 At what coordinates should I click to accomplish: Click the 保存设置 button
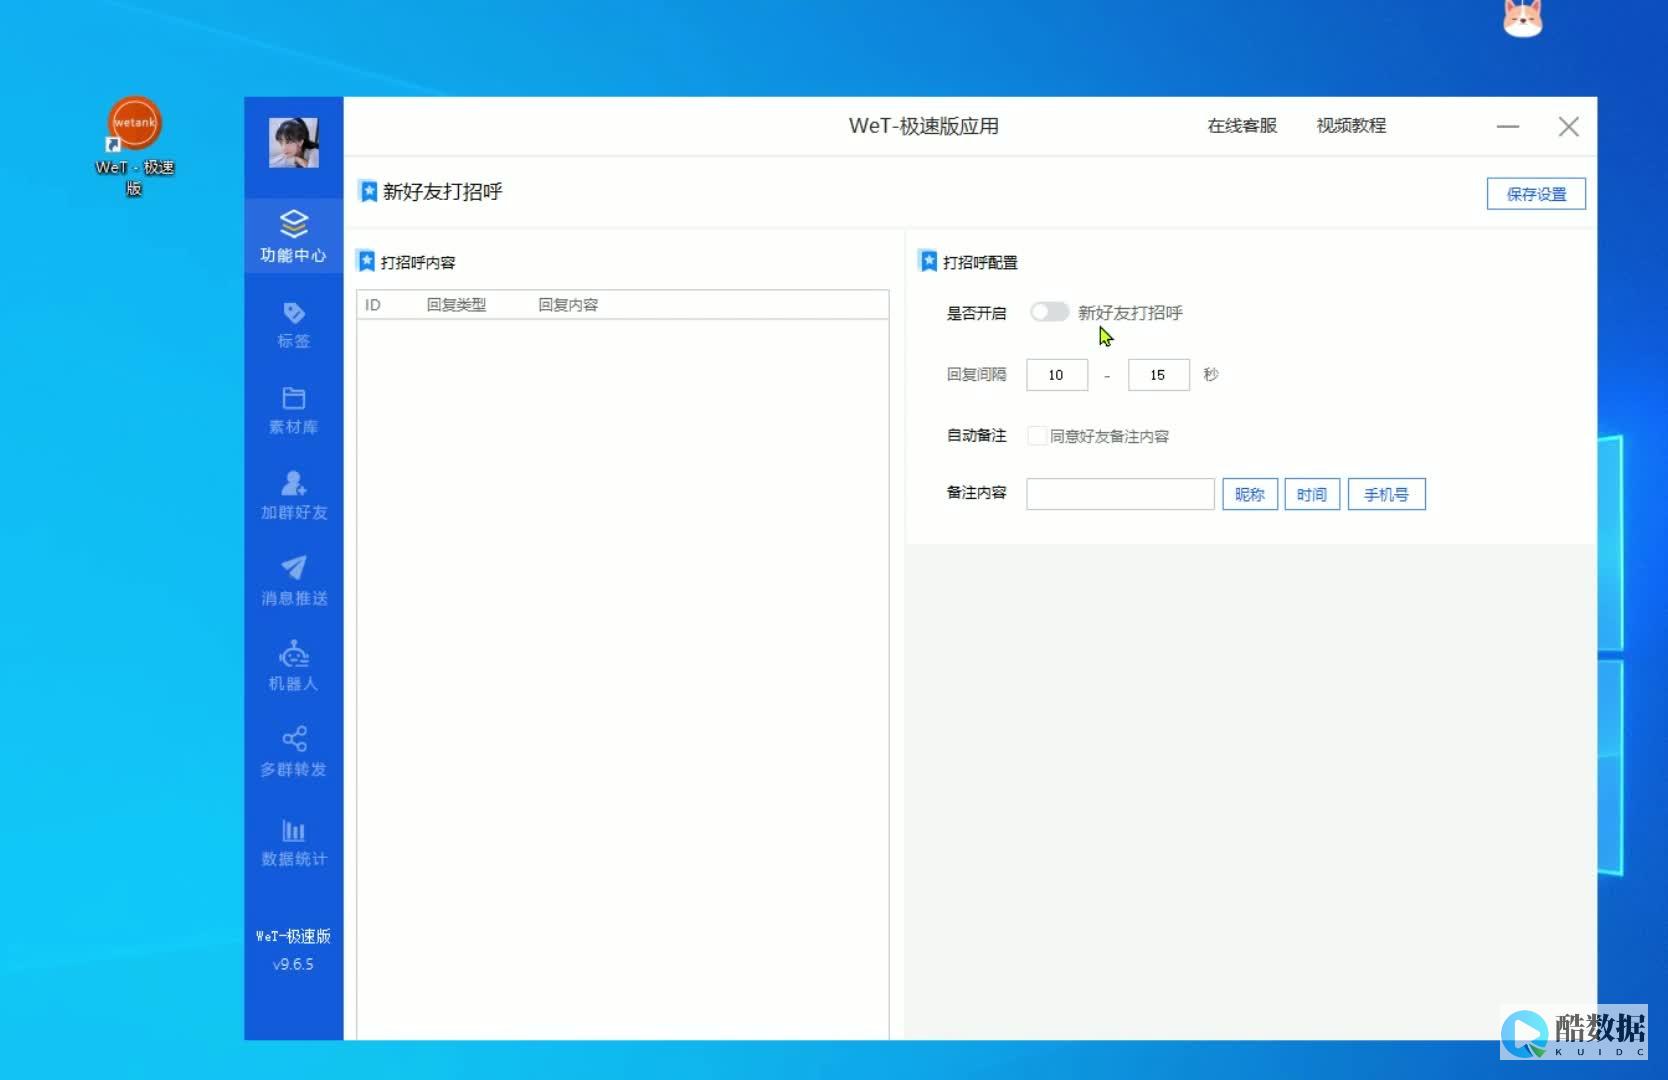[x=1536, y=194]
